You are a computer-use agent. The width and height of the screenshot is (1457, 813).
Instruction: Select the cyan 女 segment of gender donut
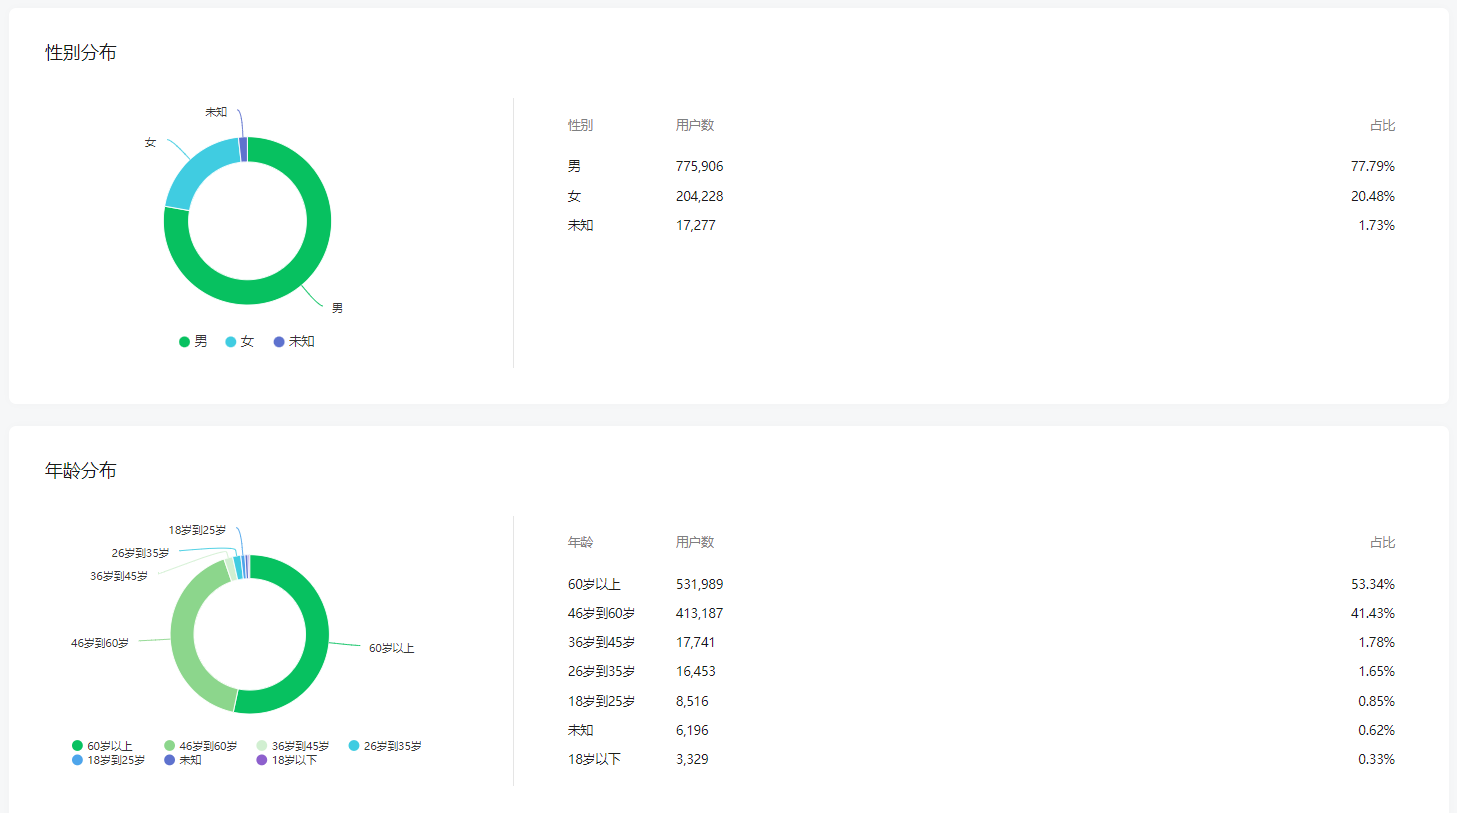pos(198,170)
